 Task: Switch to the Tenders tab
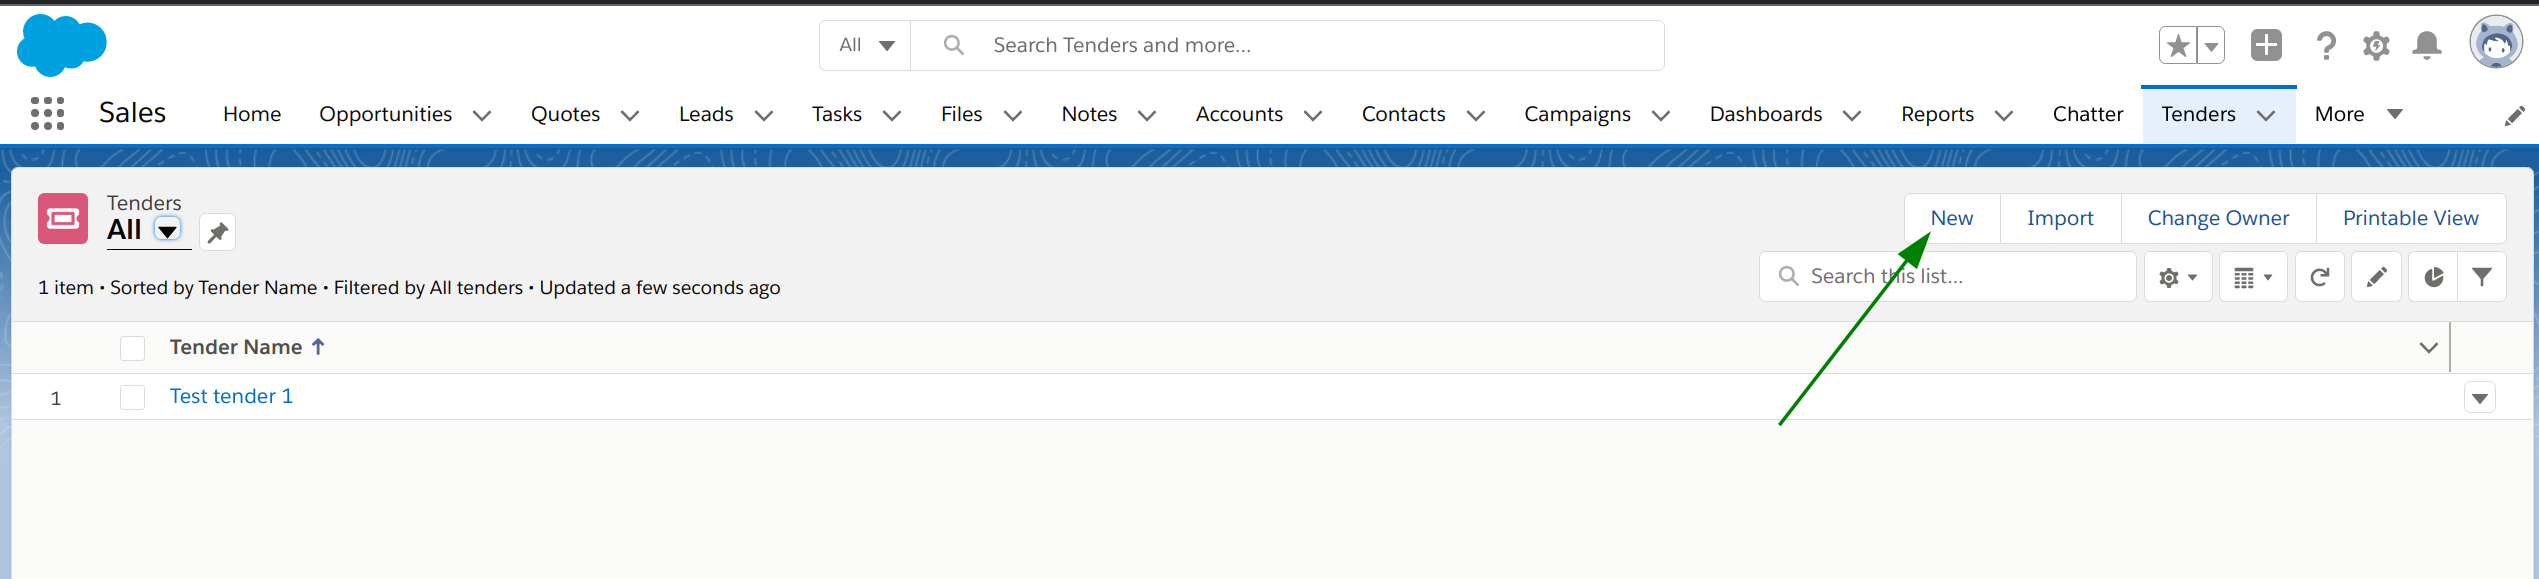pyautogui.click(x=2199, y=113)
